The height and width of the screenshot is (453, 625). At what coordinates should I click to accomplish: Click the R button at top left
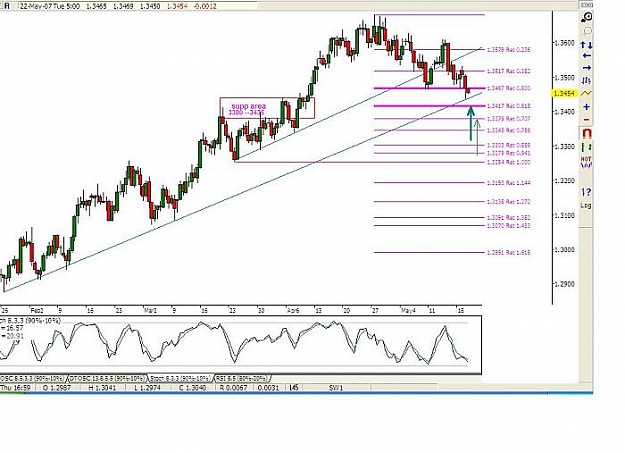point(6,6)
